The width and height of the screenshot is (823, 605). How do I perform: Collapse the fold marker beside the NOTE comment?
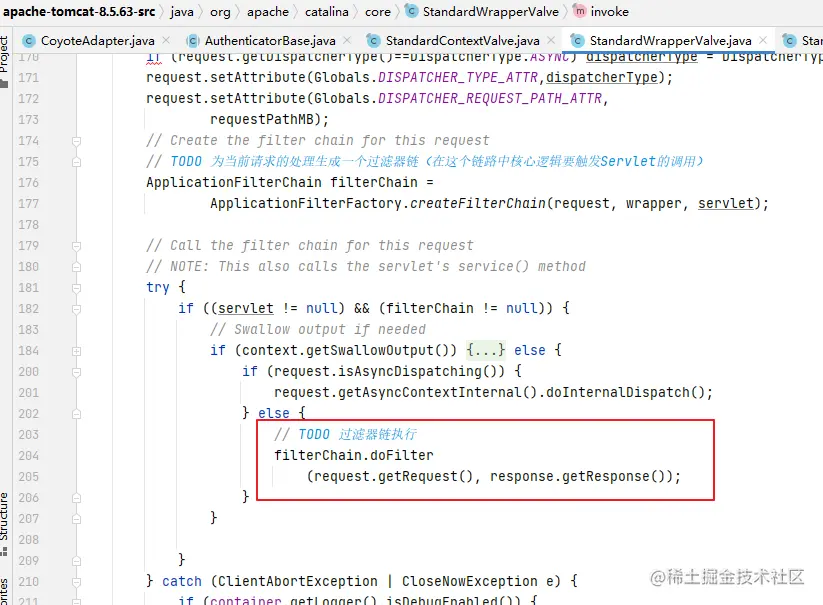pos(77,266)
